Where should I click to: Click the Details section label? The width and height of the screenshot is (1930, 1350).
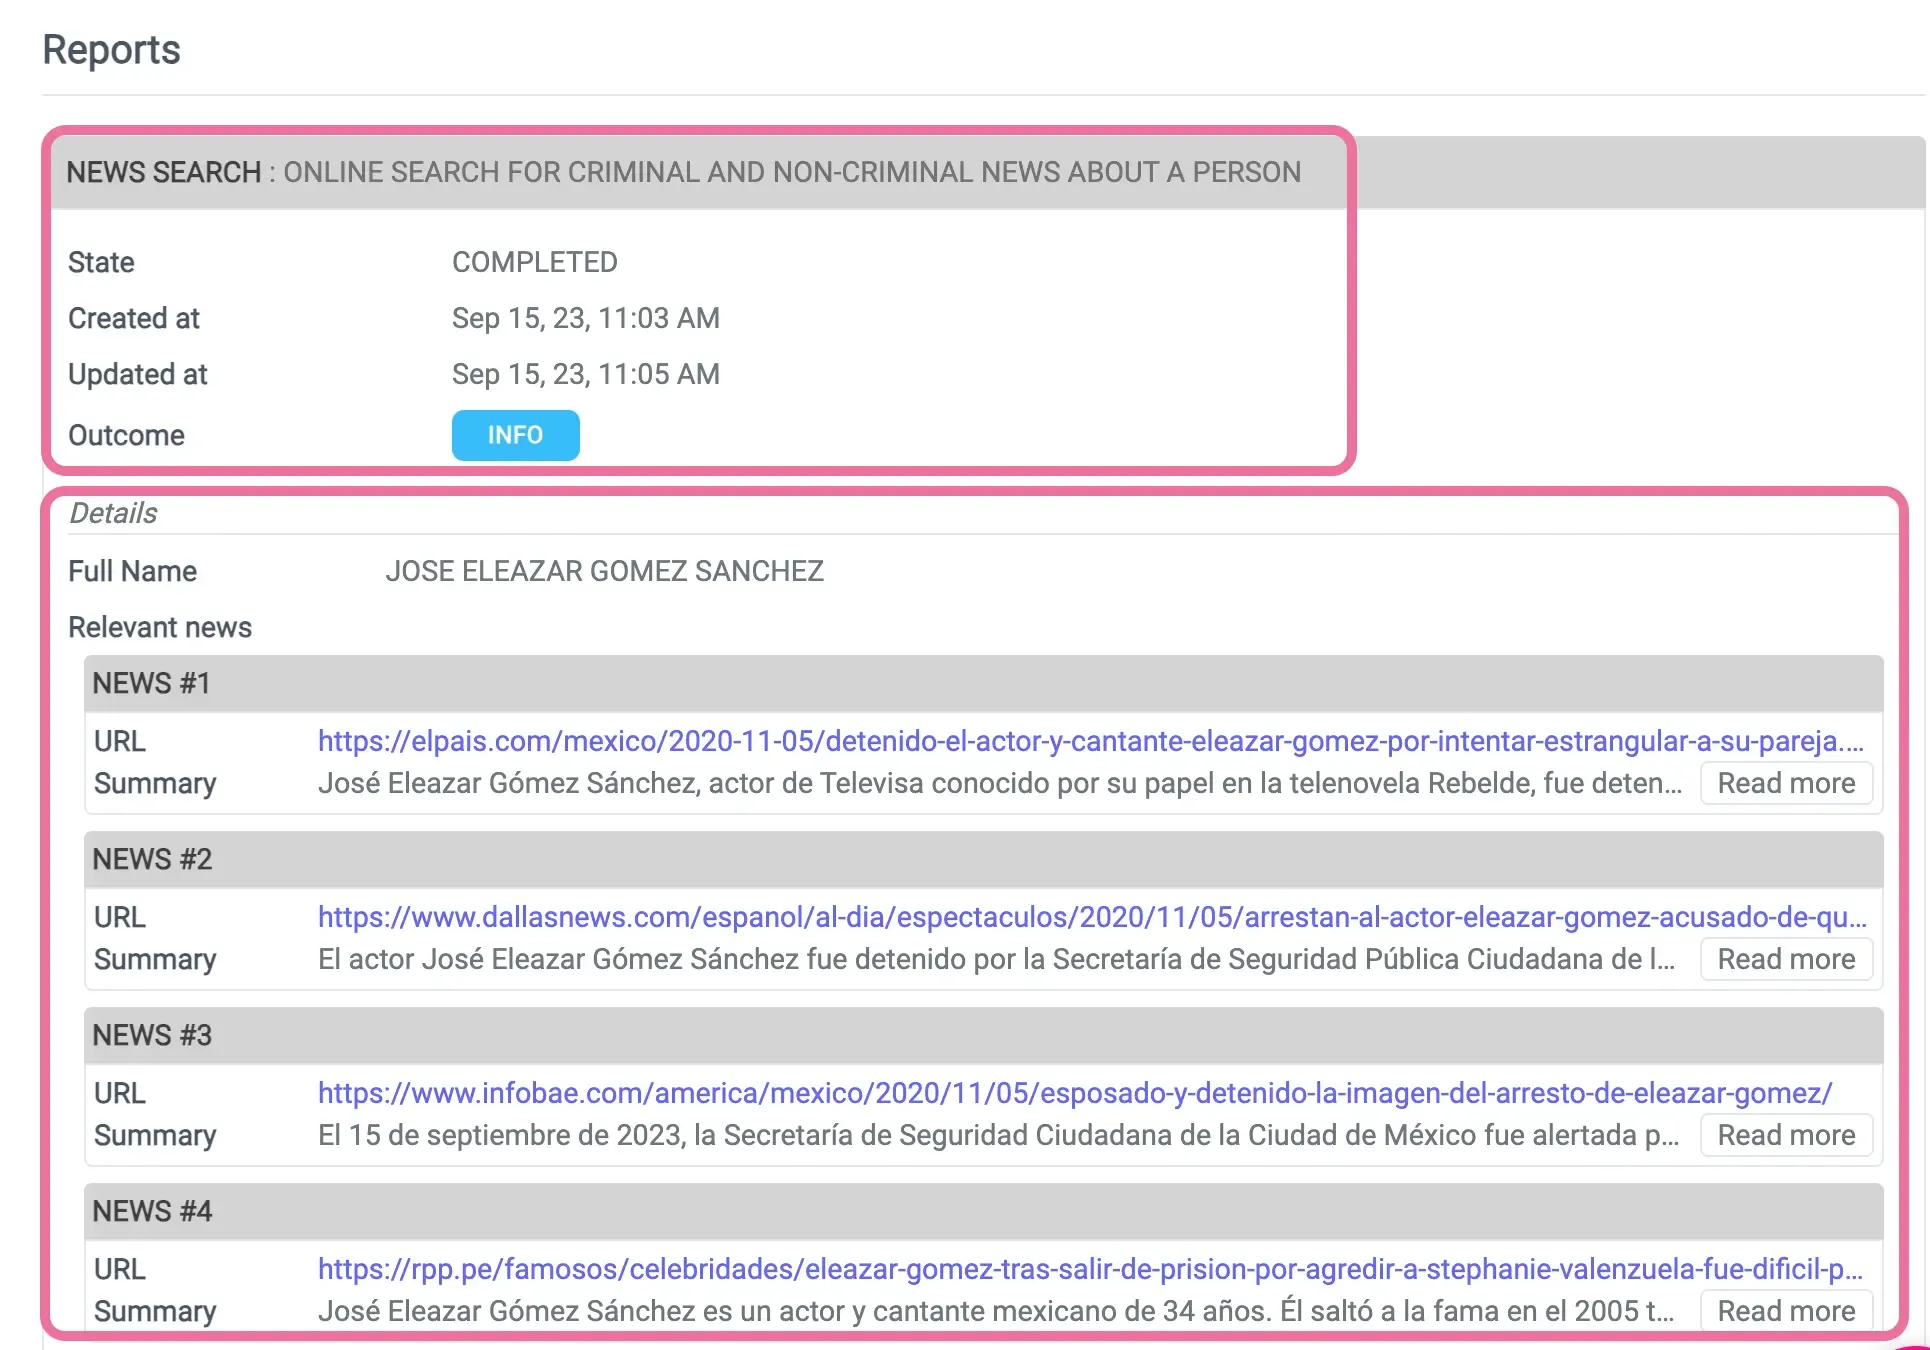pyautogui.click(x=112, y=512)
